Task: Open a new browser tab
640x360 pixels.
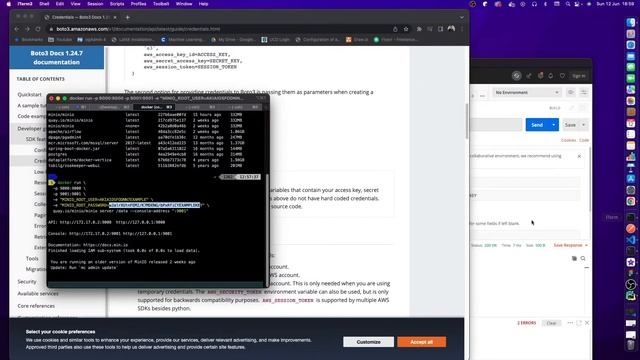Action: click(x=127, y=17)
